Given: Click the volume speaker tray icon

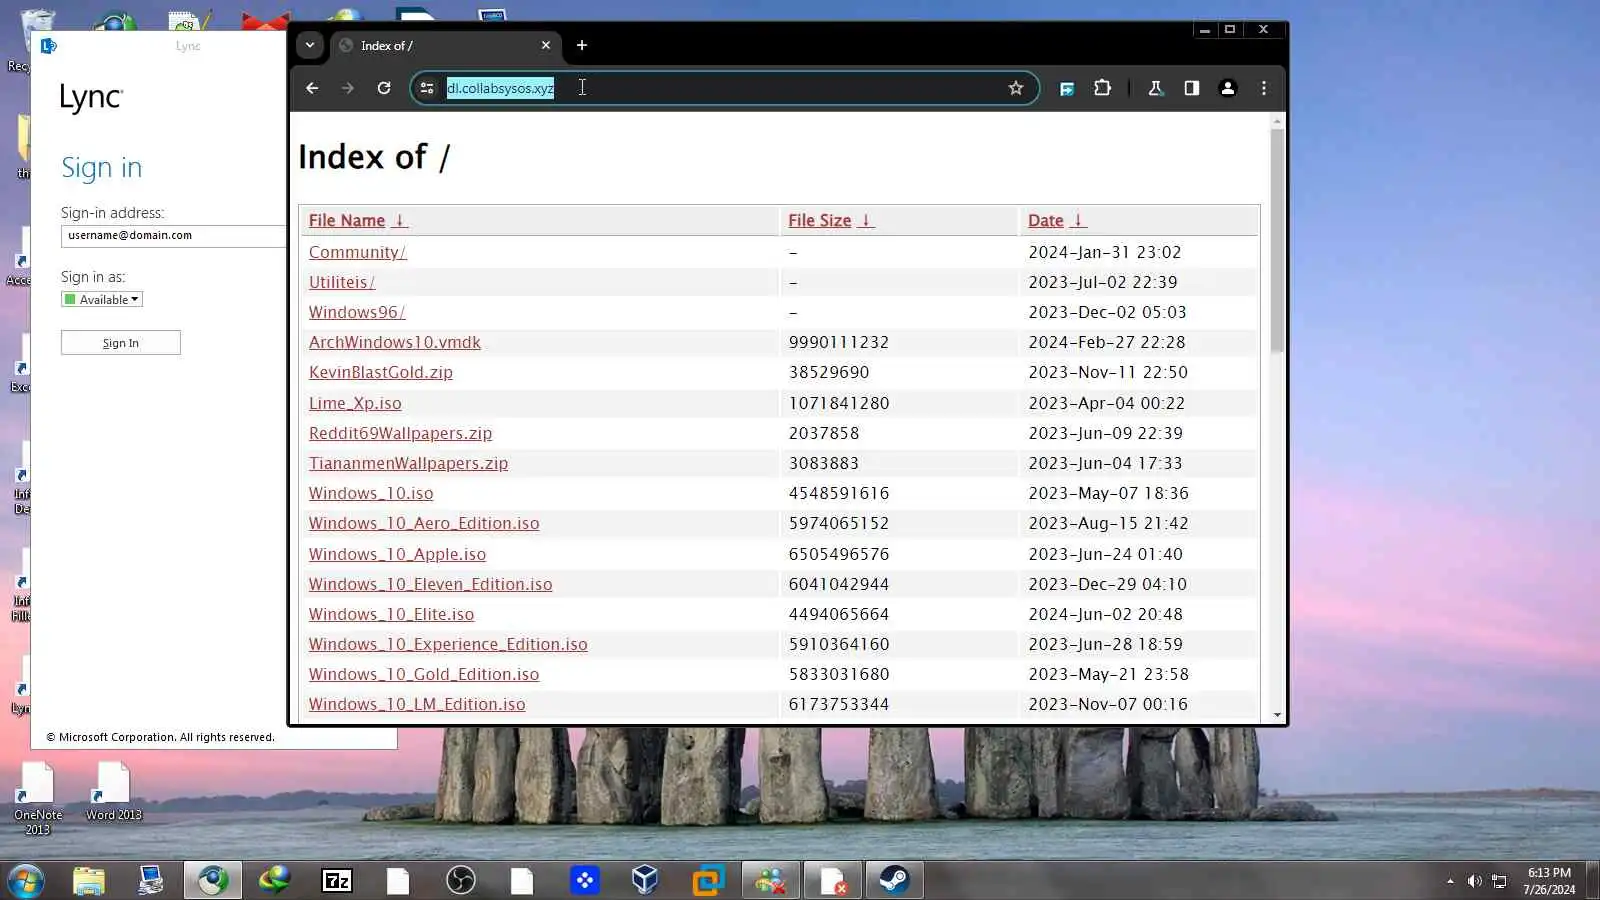Looking at the screenshot, I should click(1474, 881).
